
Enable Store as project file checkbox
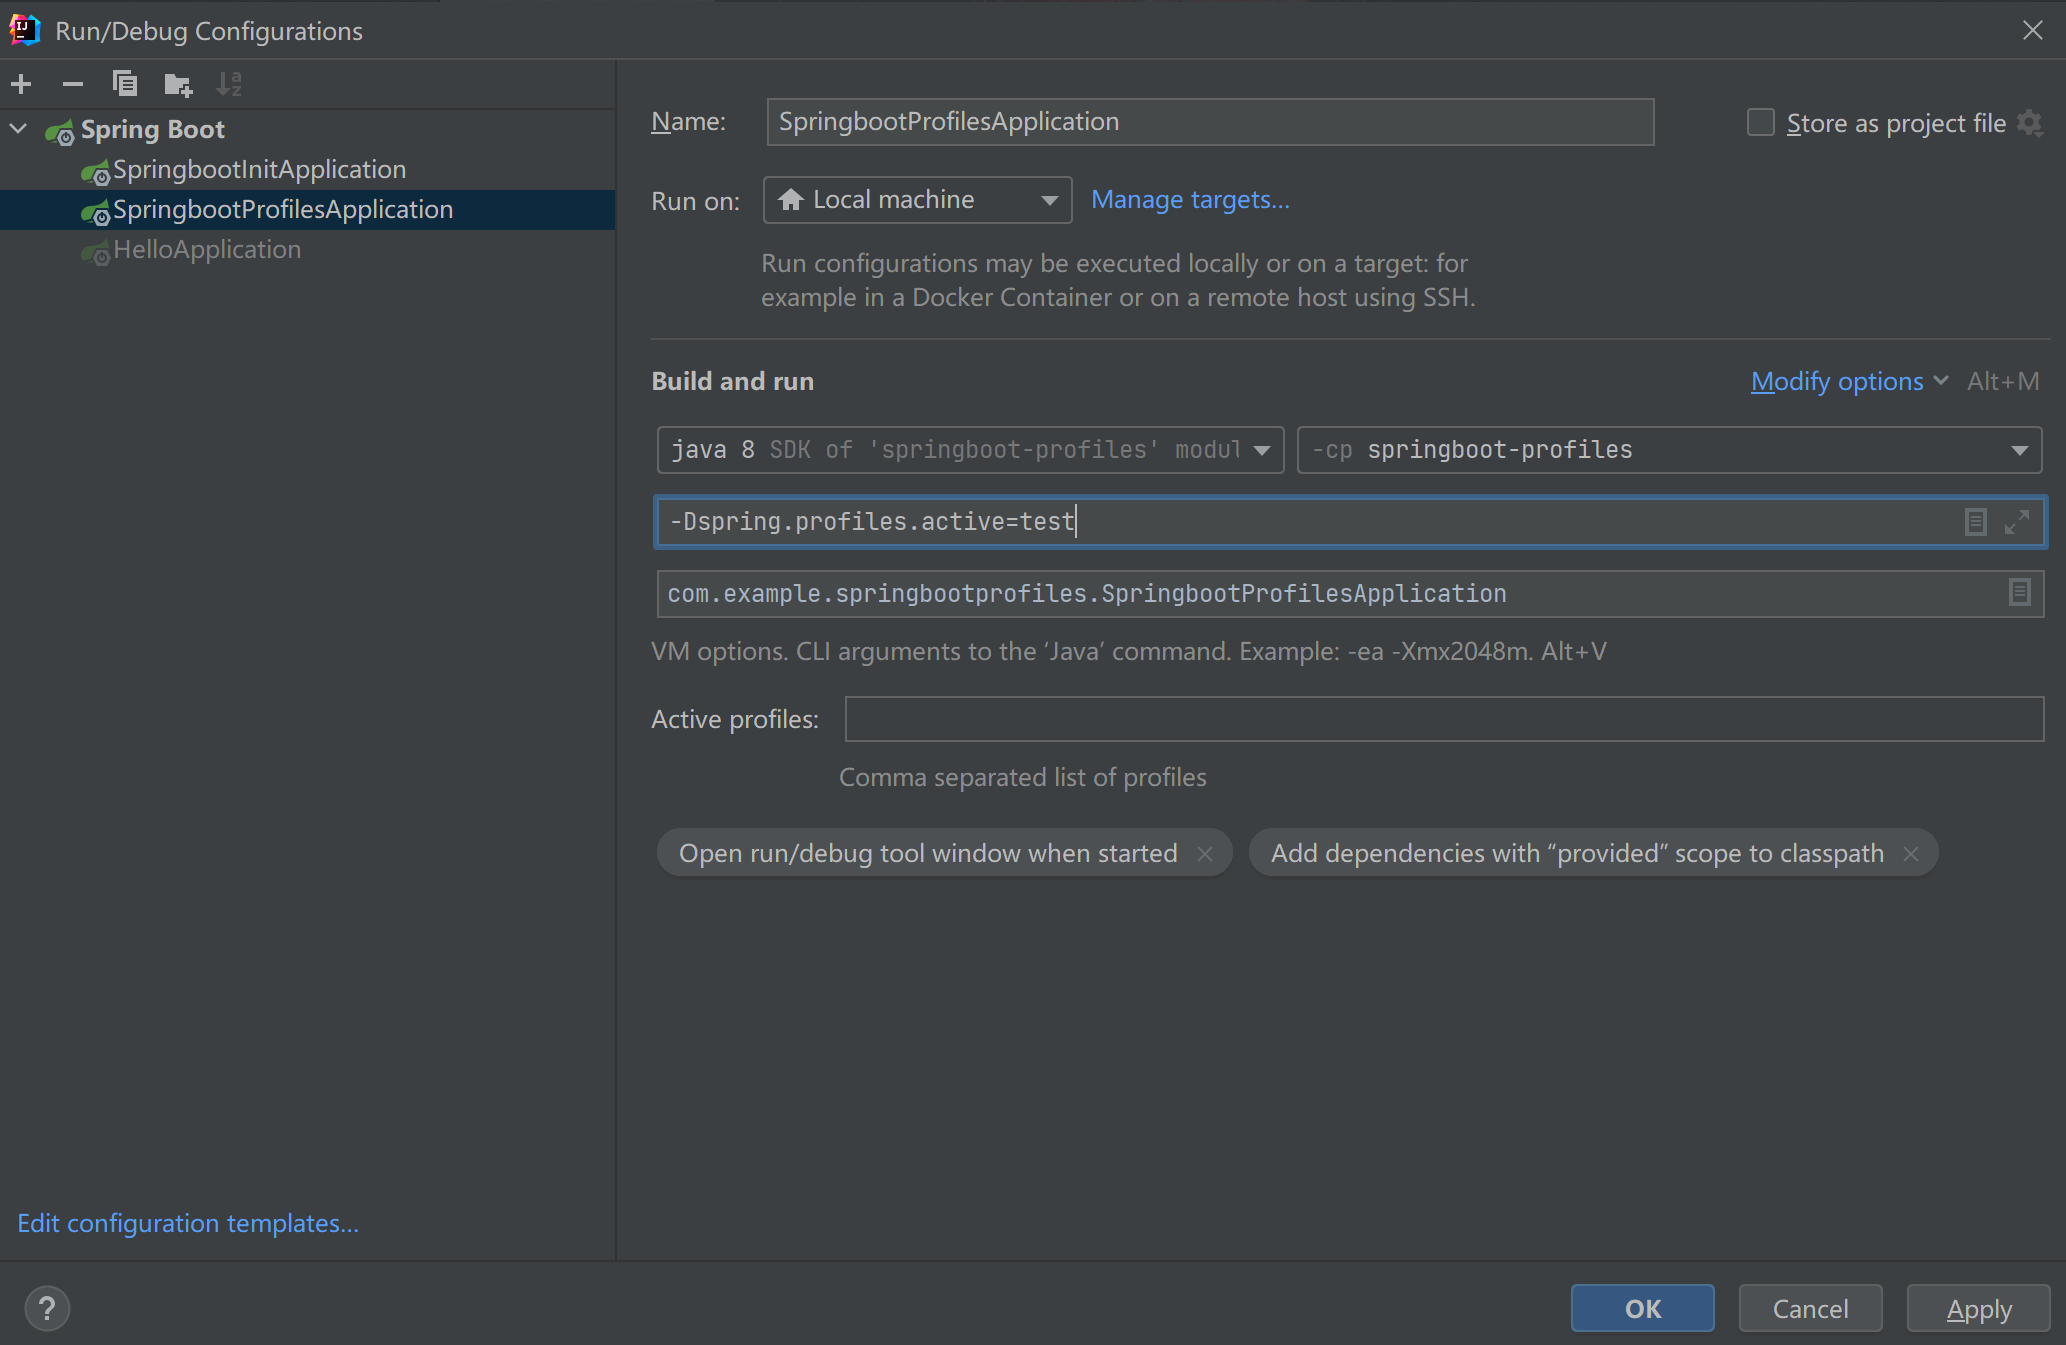tap(1760, 123)
